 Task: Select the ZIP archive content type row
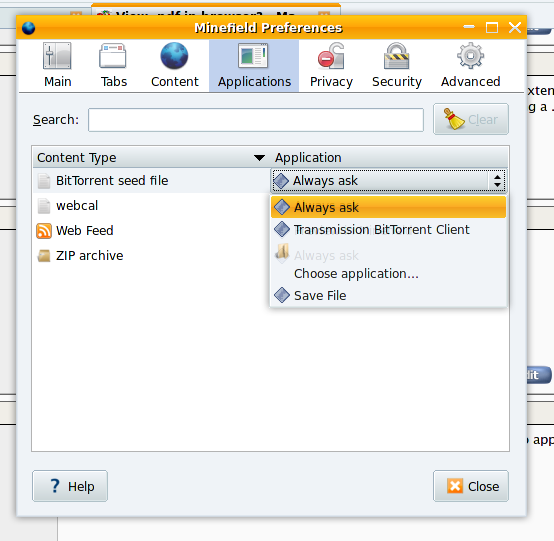pyautogui.click(x=152, y=255)
